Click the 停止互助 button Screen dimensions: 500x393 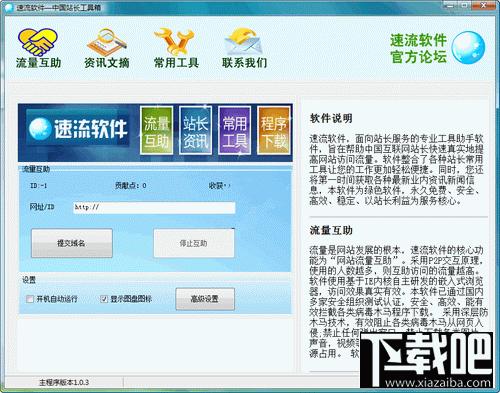coord(194,243)
